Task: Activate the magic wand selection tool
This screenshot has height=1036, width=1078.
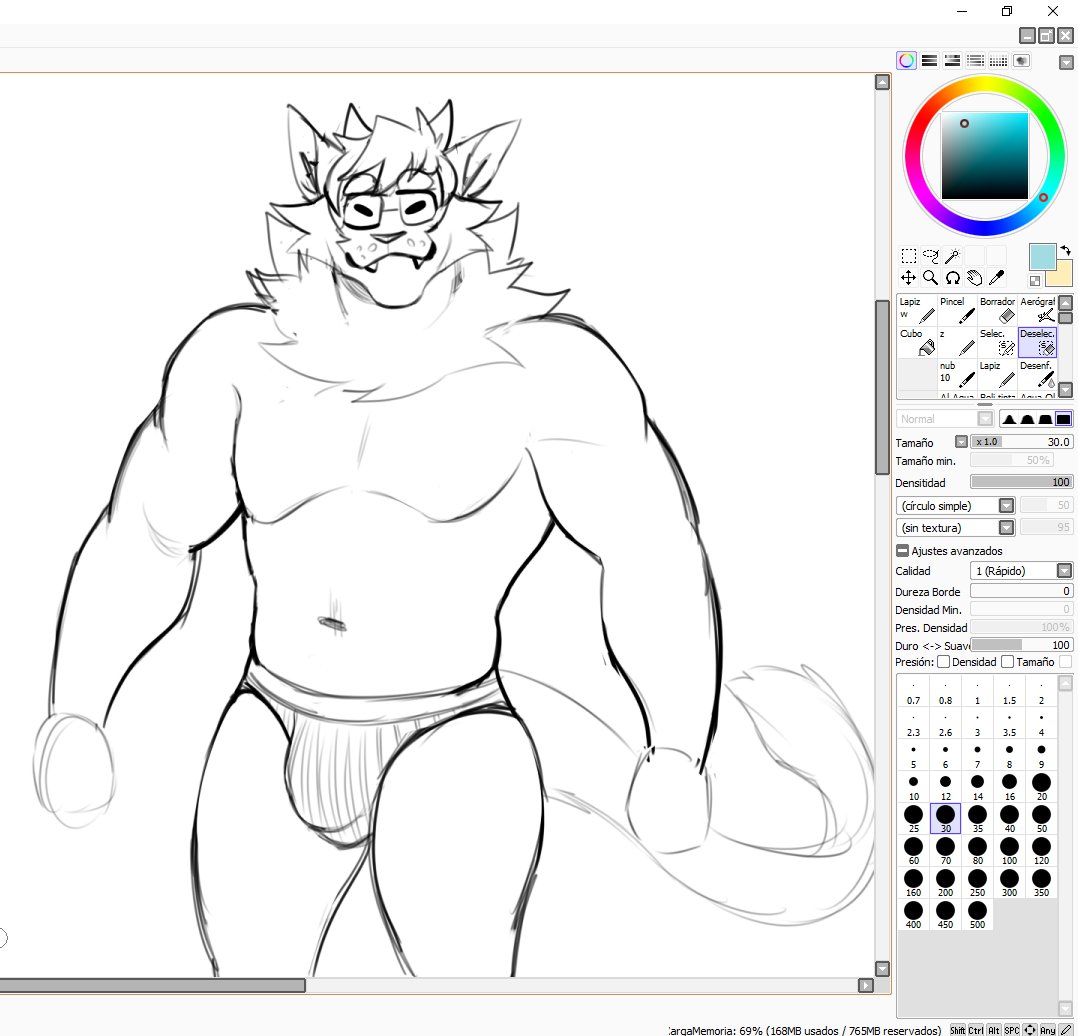Action: [951, 256]
